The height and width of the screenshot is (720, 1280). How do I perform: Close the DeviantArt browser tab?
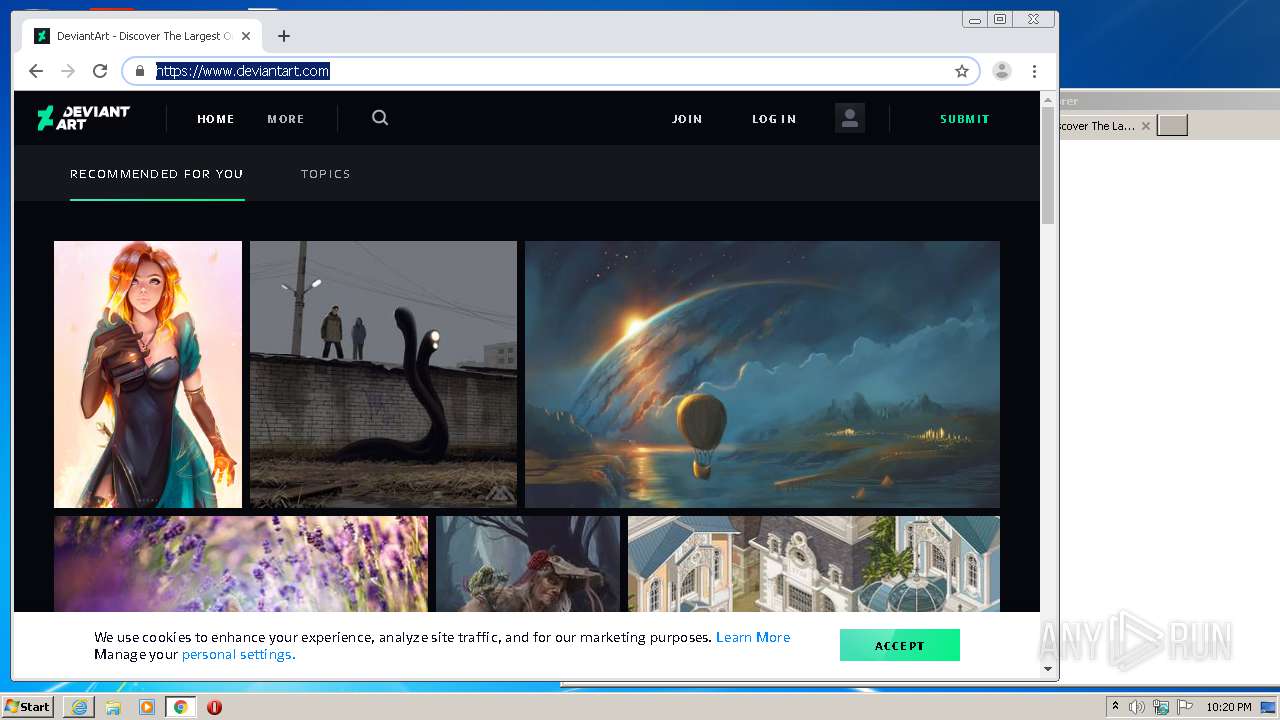[x=246, y=36]
